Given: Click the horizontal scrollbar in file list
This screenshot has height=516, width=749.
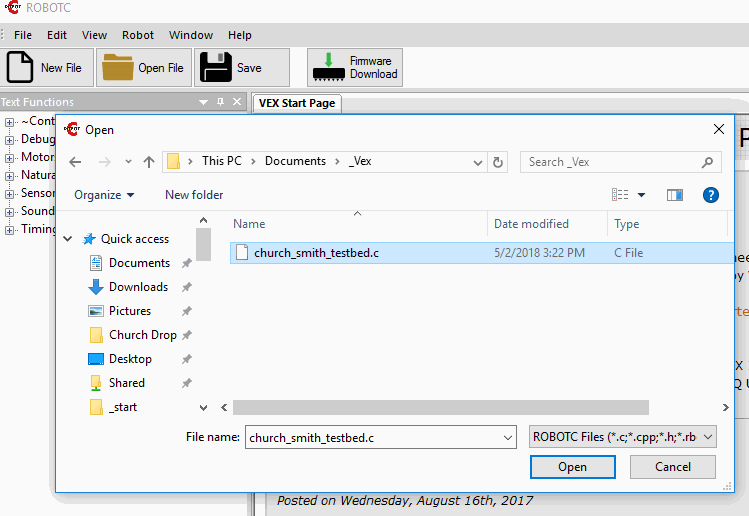Looking at the screenshot, I should point(440,407).
